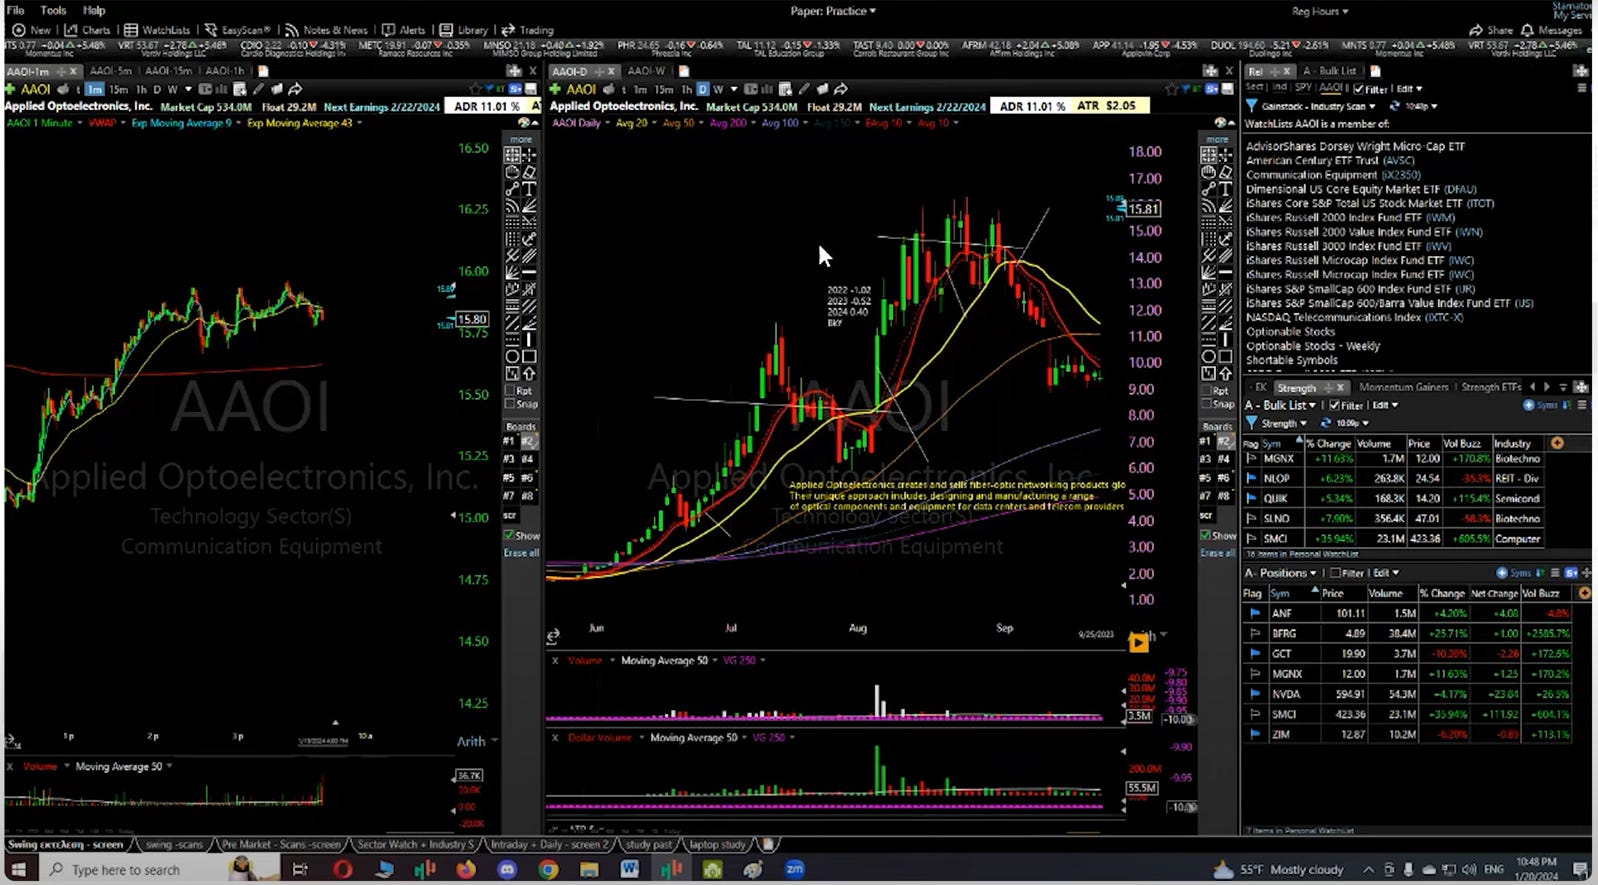Select the Arrow tool in the 1-minute chart drawing toolbar
1598x885 pixels.
[x=529, y=373]
